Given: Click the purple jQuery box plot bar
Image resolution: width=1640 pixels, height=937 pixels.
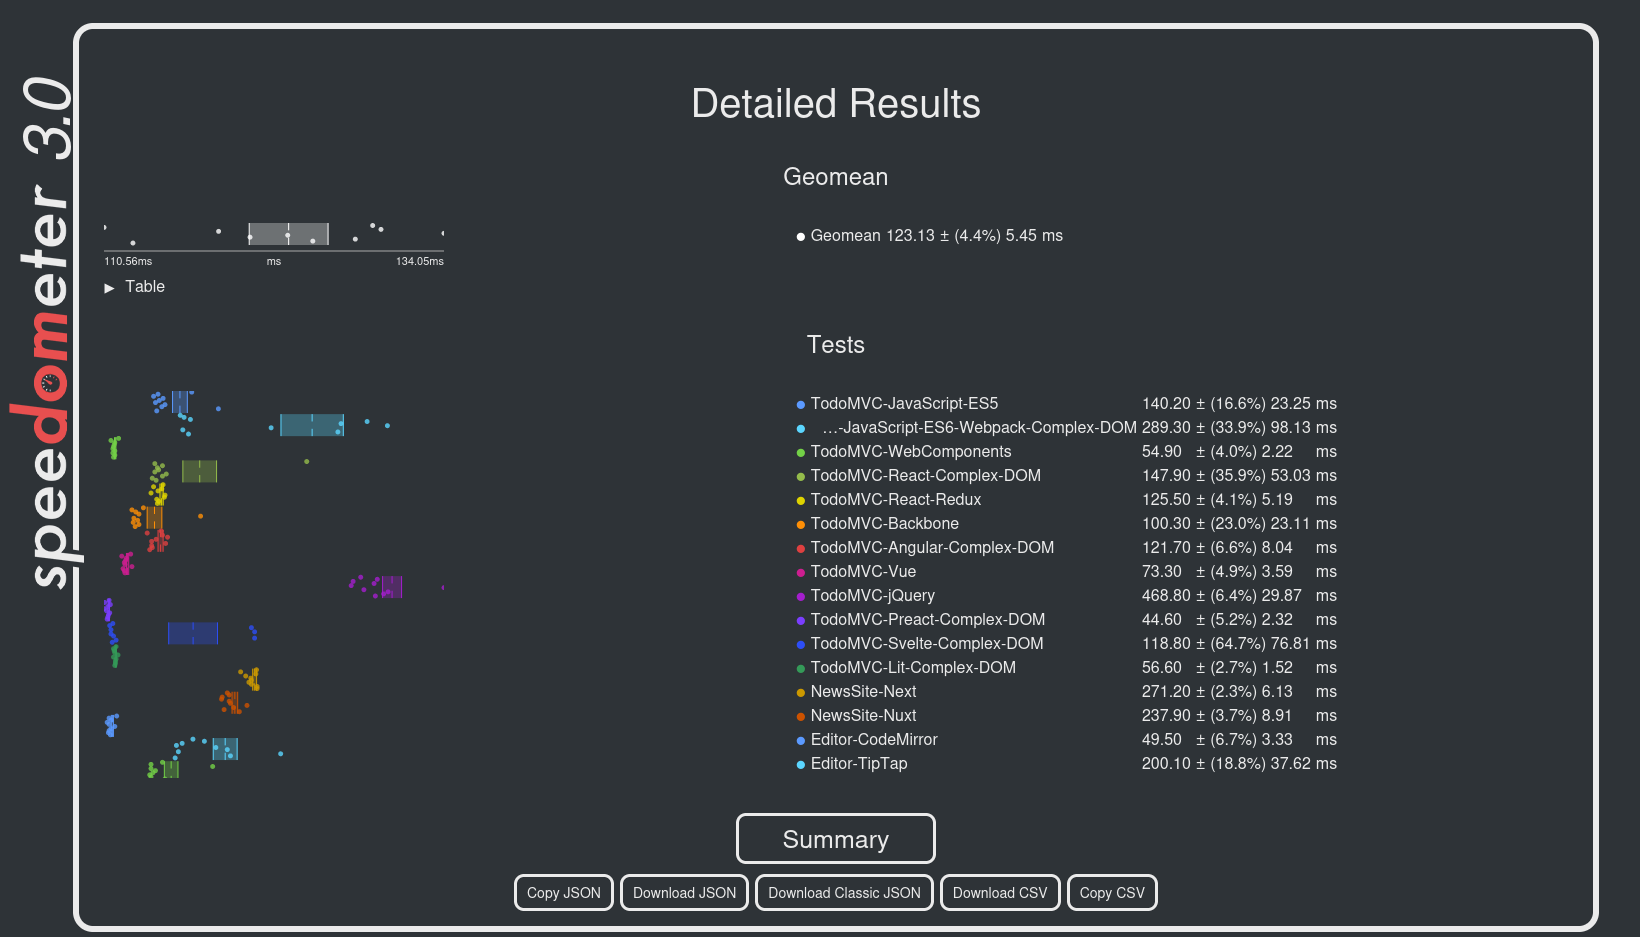Looking at the screenshot, I should [x=392, y=587].
